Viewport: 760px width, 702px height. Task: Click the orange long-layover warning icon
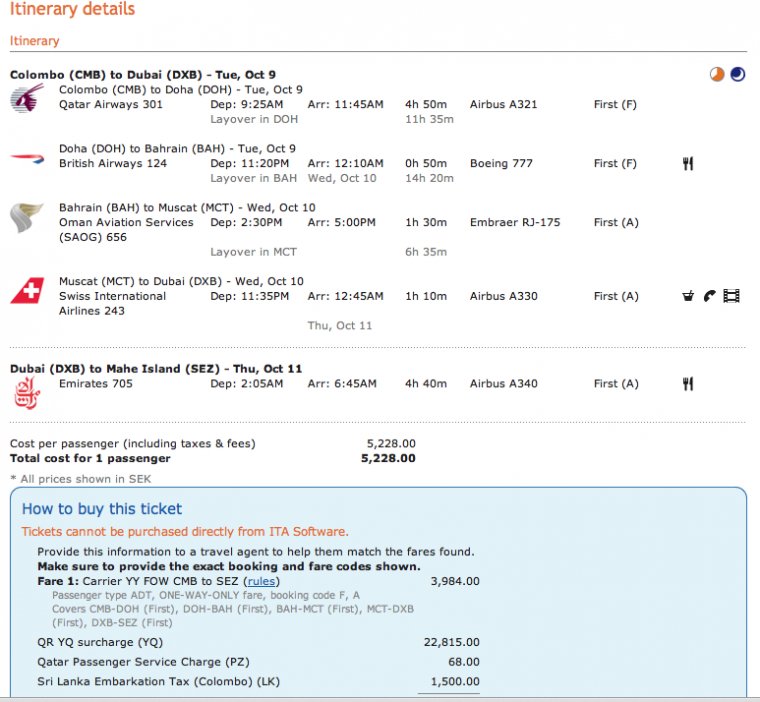(x=716, y=74)
